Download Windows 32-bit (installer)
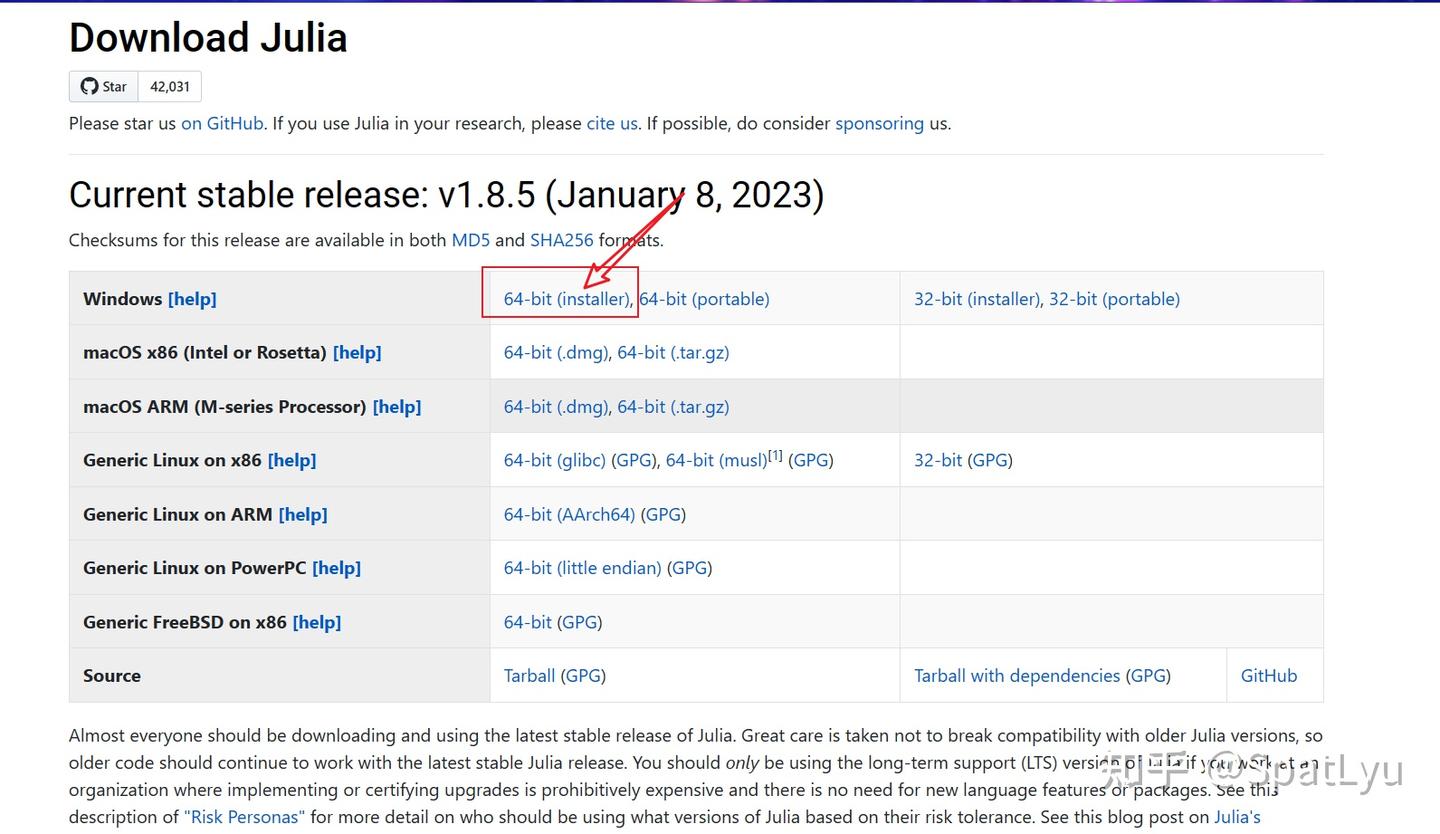 tap(976, 299)
